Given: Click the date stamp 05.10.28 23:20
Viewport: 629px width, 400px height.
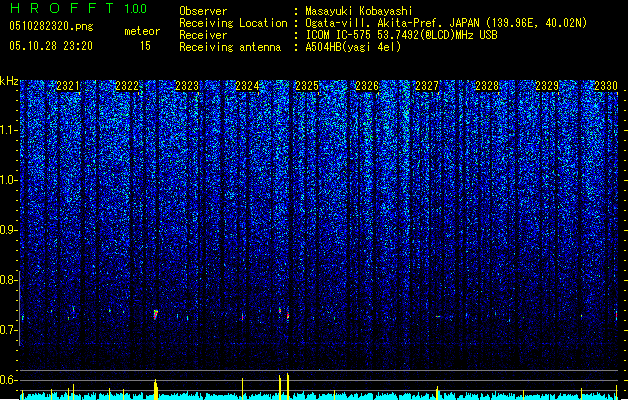Looking at the screenshot, I should point(51,46).
